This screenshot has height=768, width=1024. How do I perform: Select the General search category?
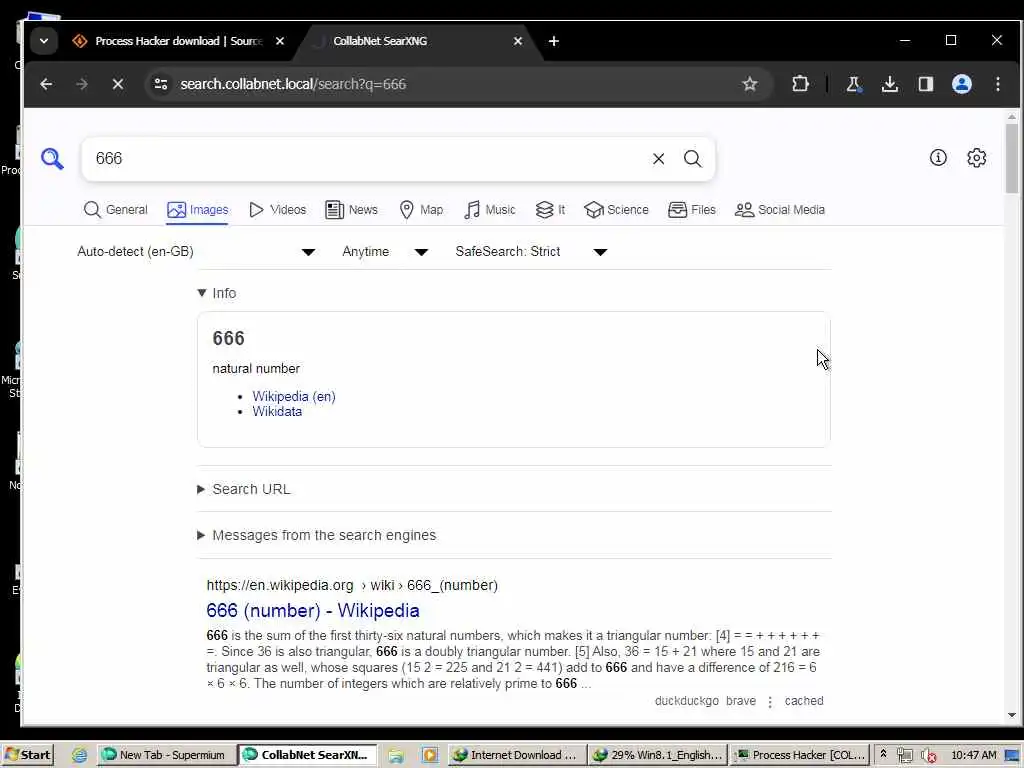click(116, 210)
